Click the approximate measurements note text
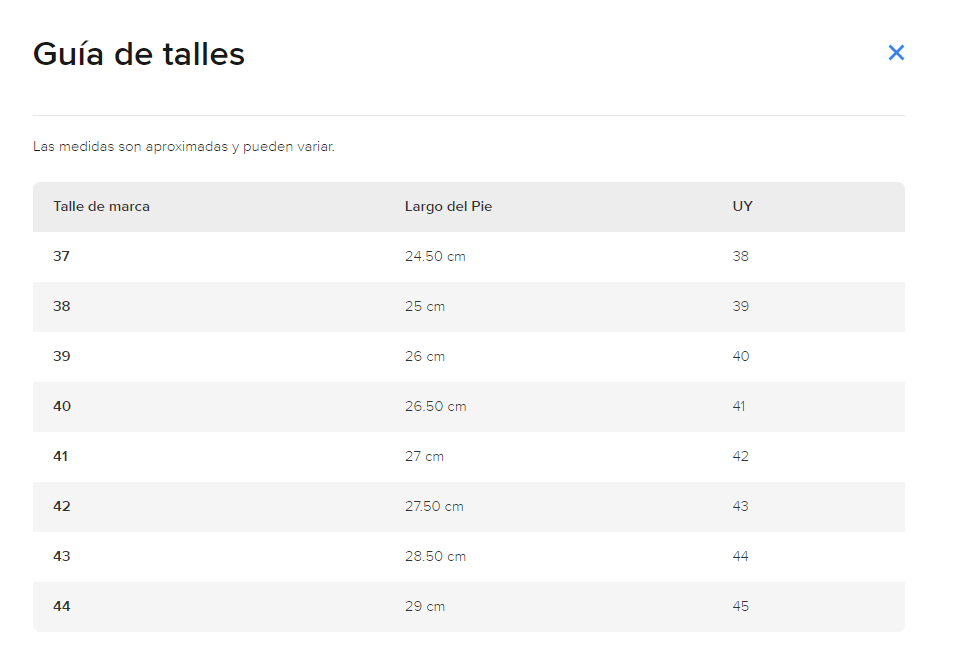 tap(184, 147)
